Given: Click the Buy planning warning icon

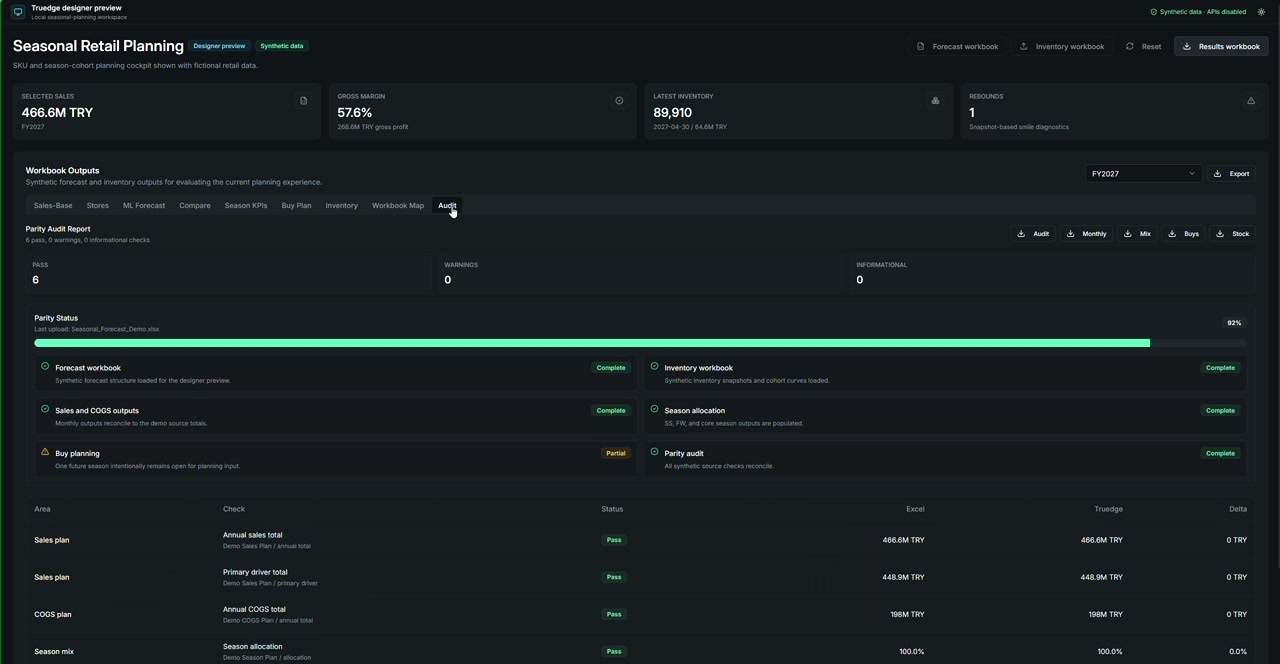Looking at the screenshot, I should (x=45, y=452).
